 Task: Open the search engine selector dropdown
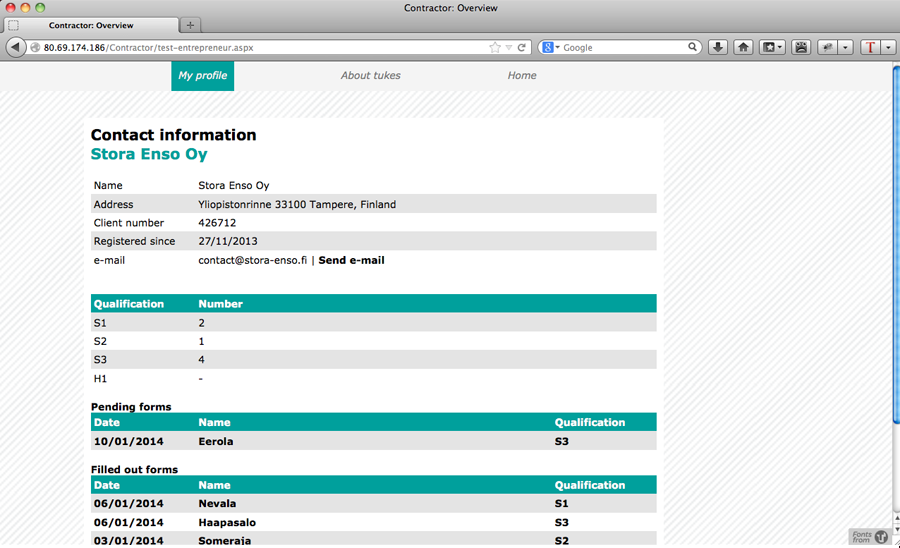550,47
